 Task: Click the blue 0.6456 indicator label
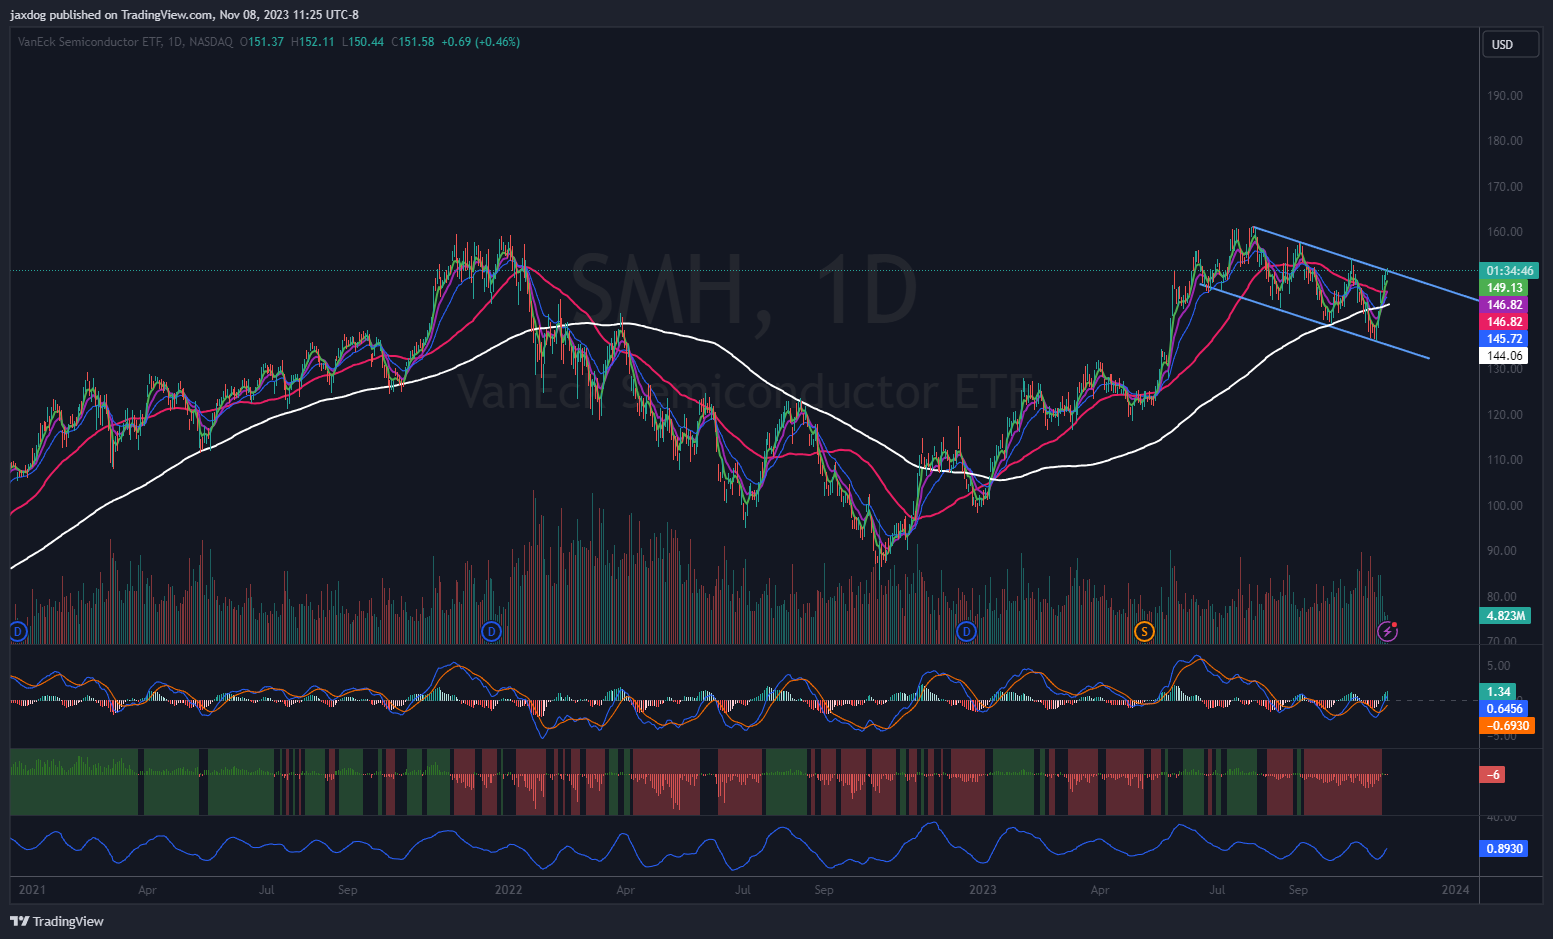click(x=1504, y=709)
